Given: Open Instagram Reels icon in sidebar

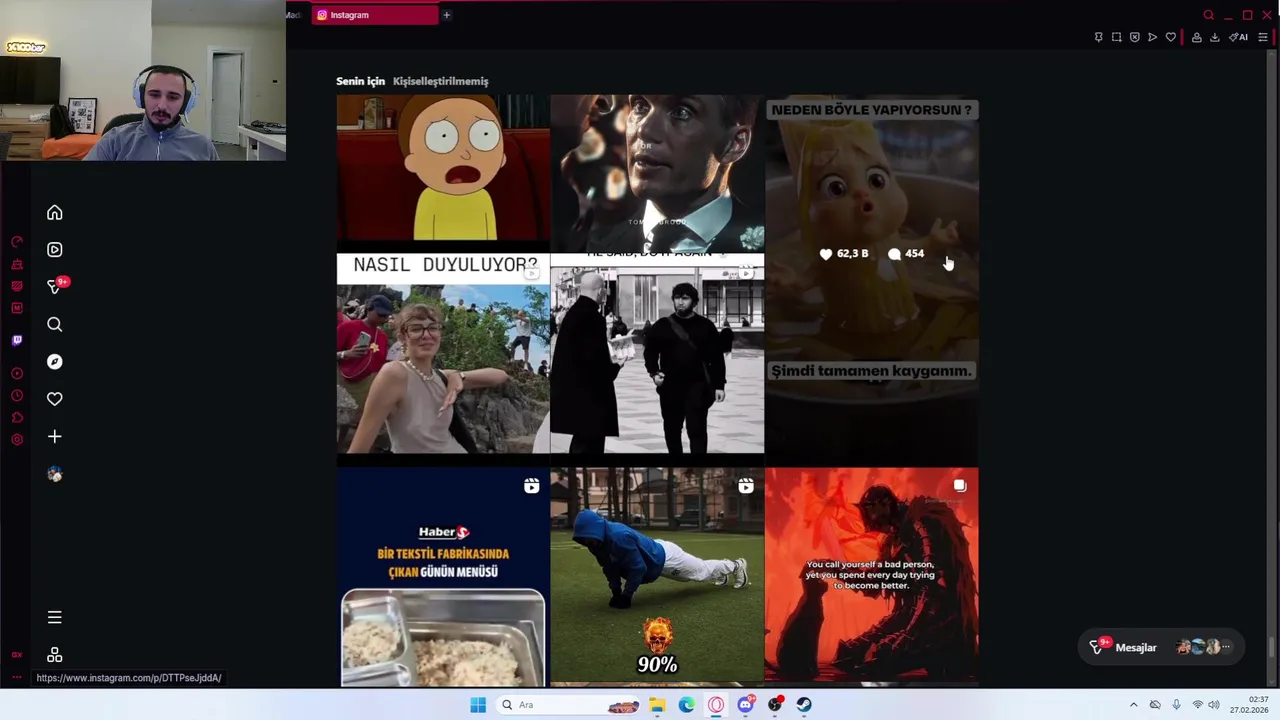Looking at the screenshot, I should (55, 250).
